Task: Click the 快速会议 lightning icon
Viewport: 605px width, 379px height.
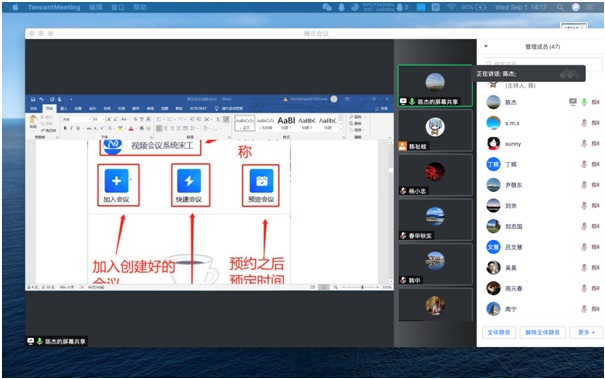Action: point(189,181)
